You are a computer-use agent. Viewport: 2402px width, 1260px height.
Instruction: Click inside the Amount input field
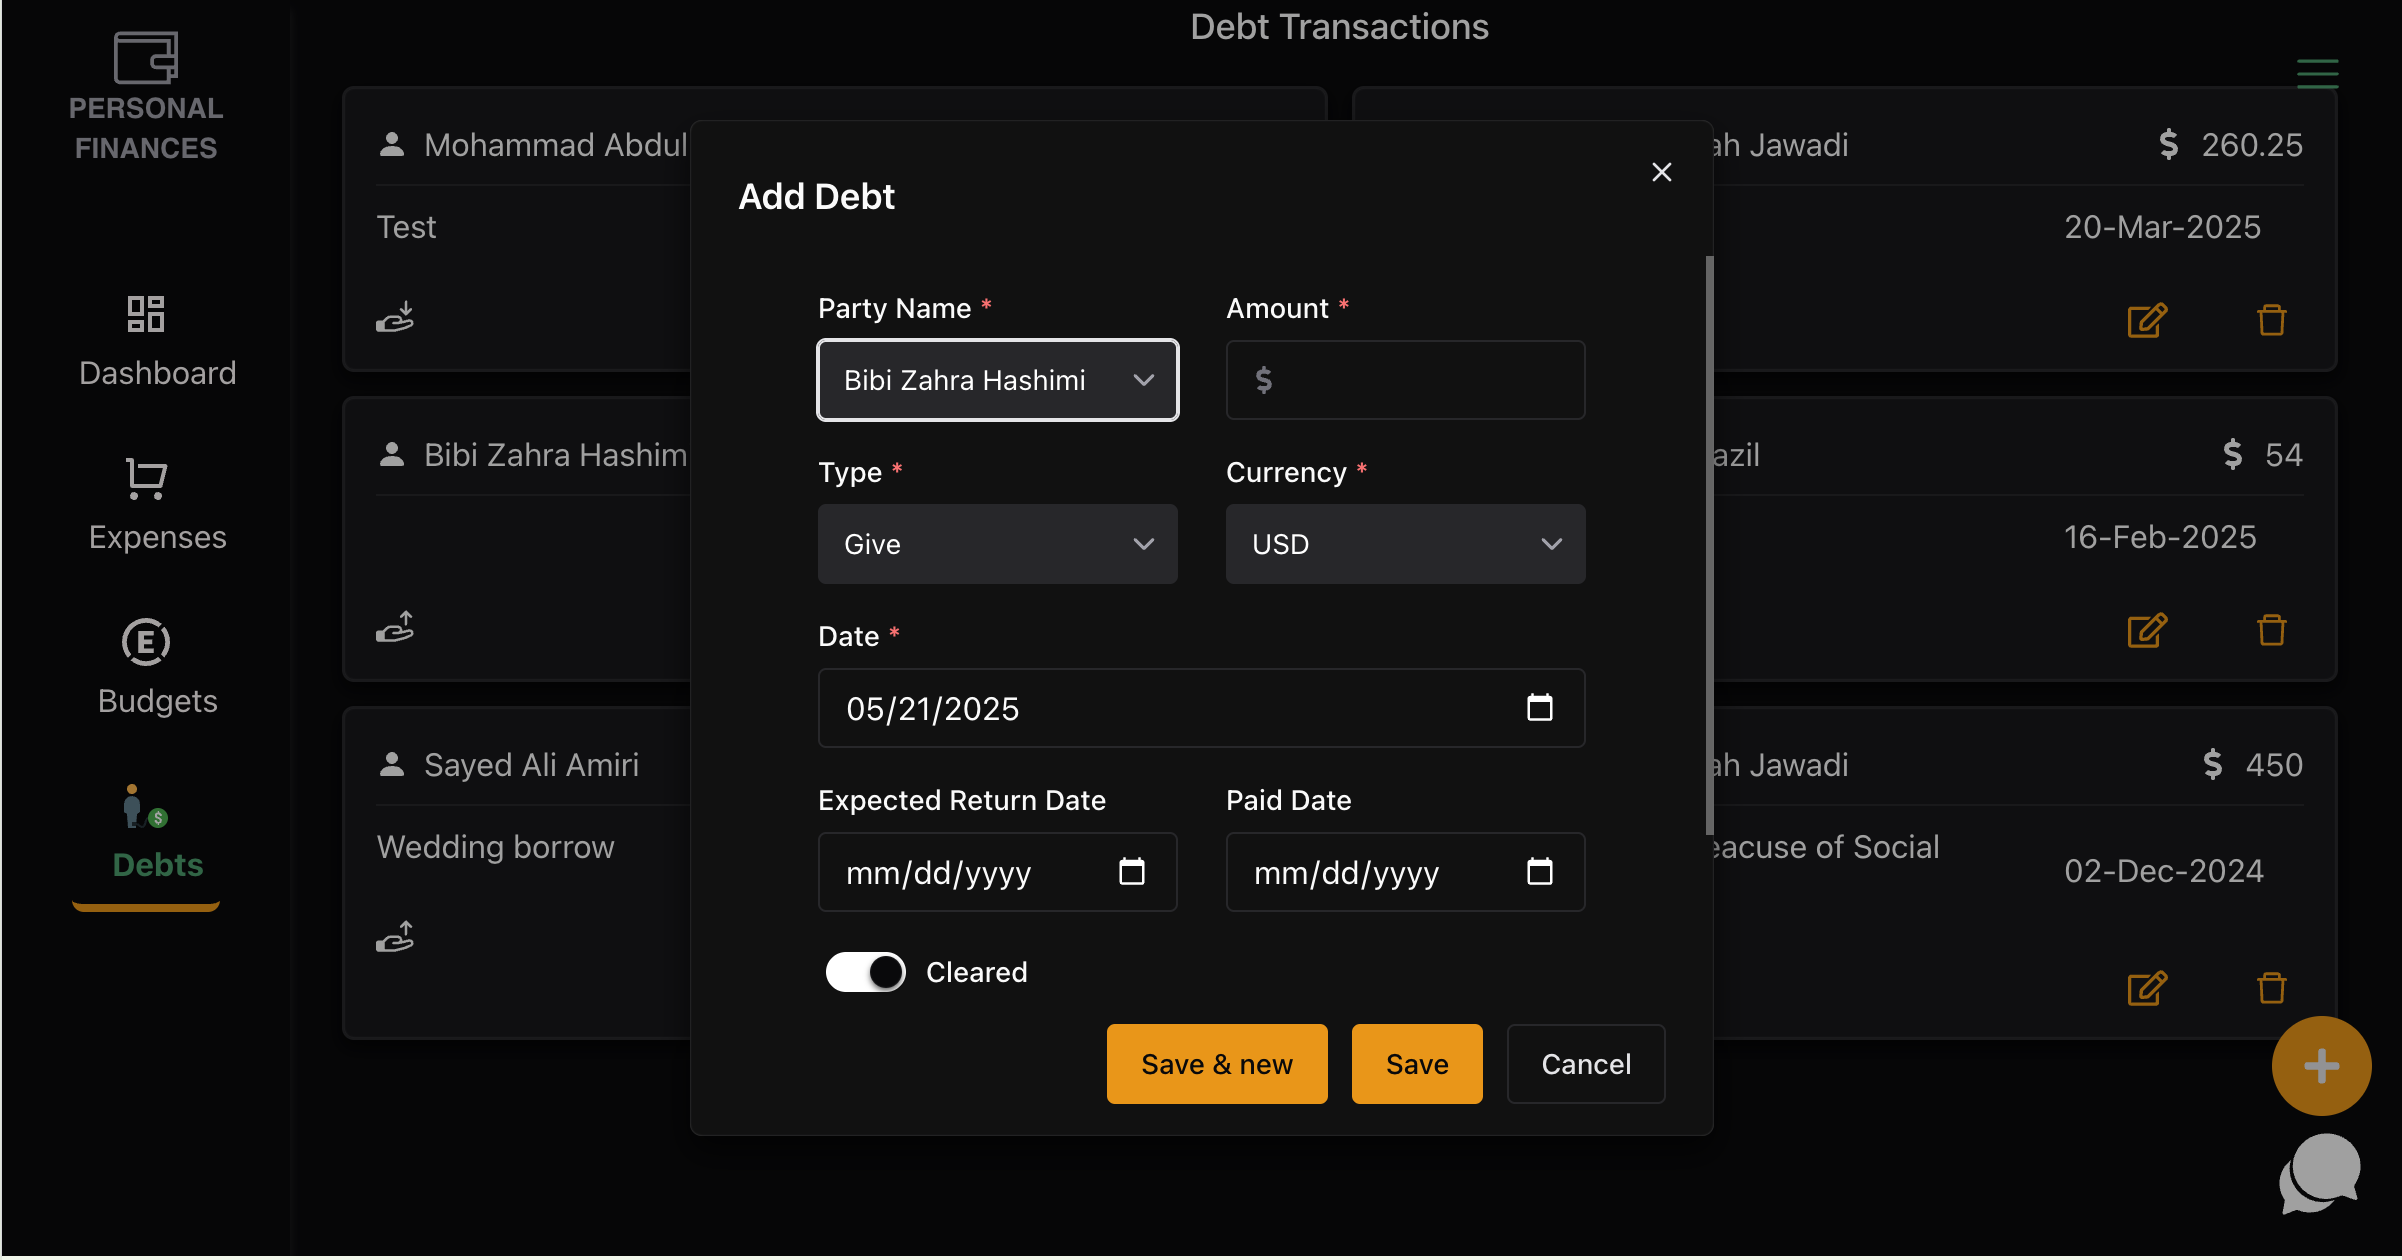coord(1405,380)
